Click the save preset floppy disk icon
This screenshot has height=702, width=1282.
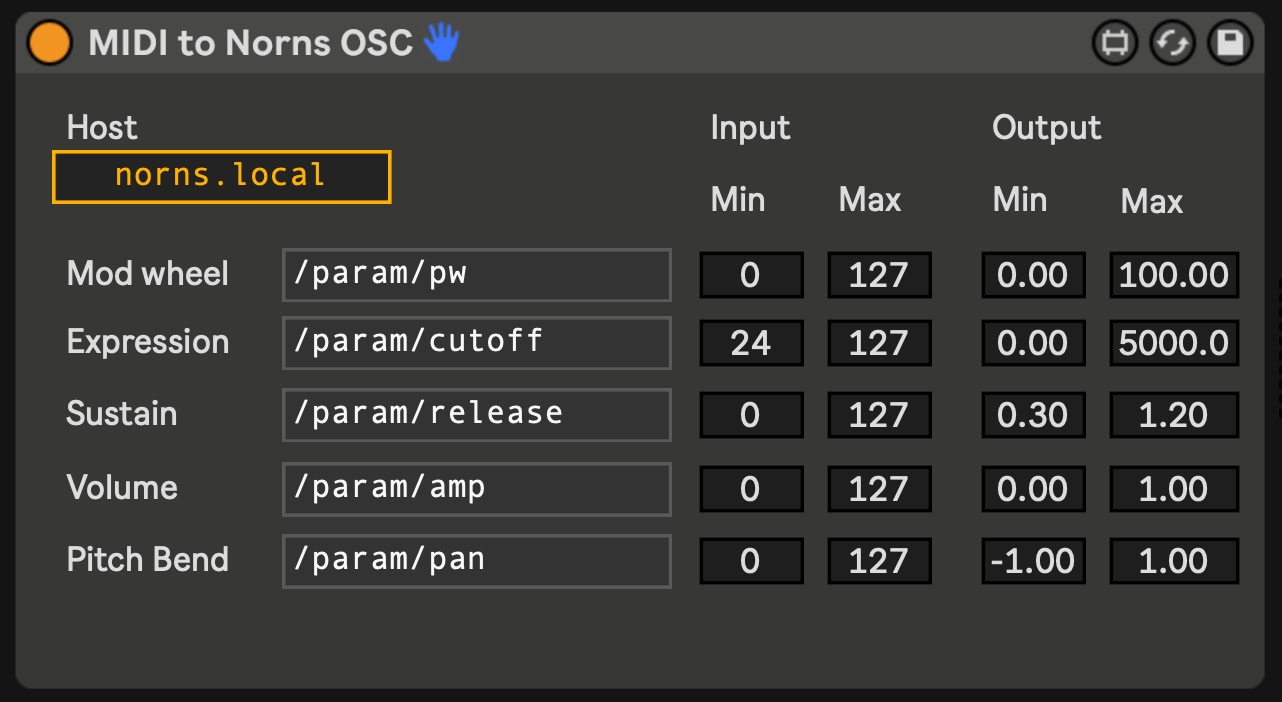coord(1230,44)
